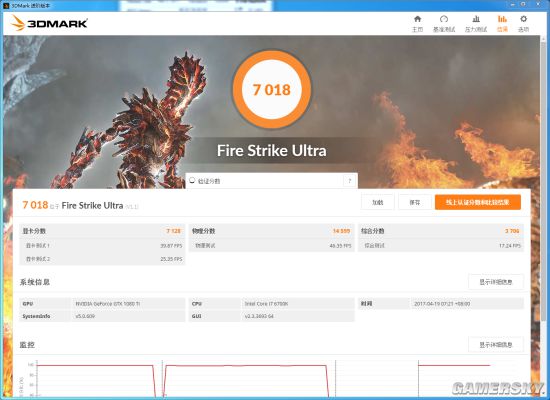Click the 7 018 score circle

pos(271,89)
